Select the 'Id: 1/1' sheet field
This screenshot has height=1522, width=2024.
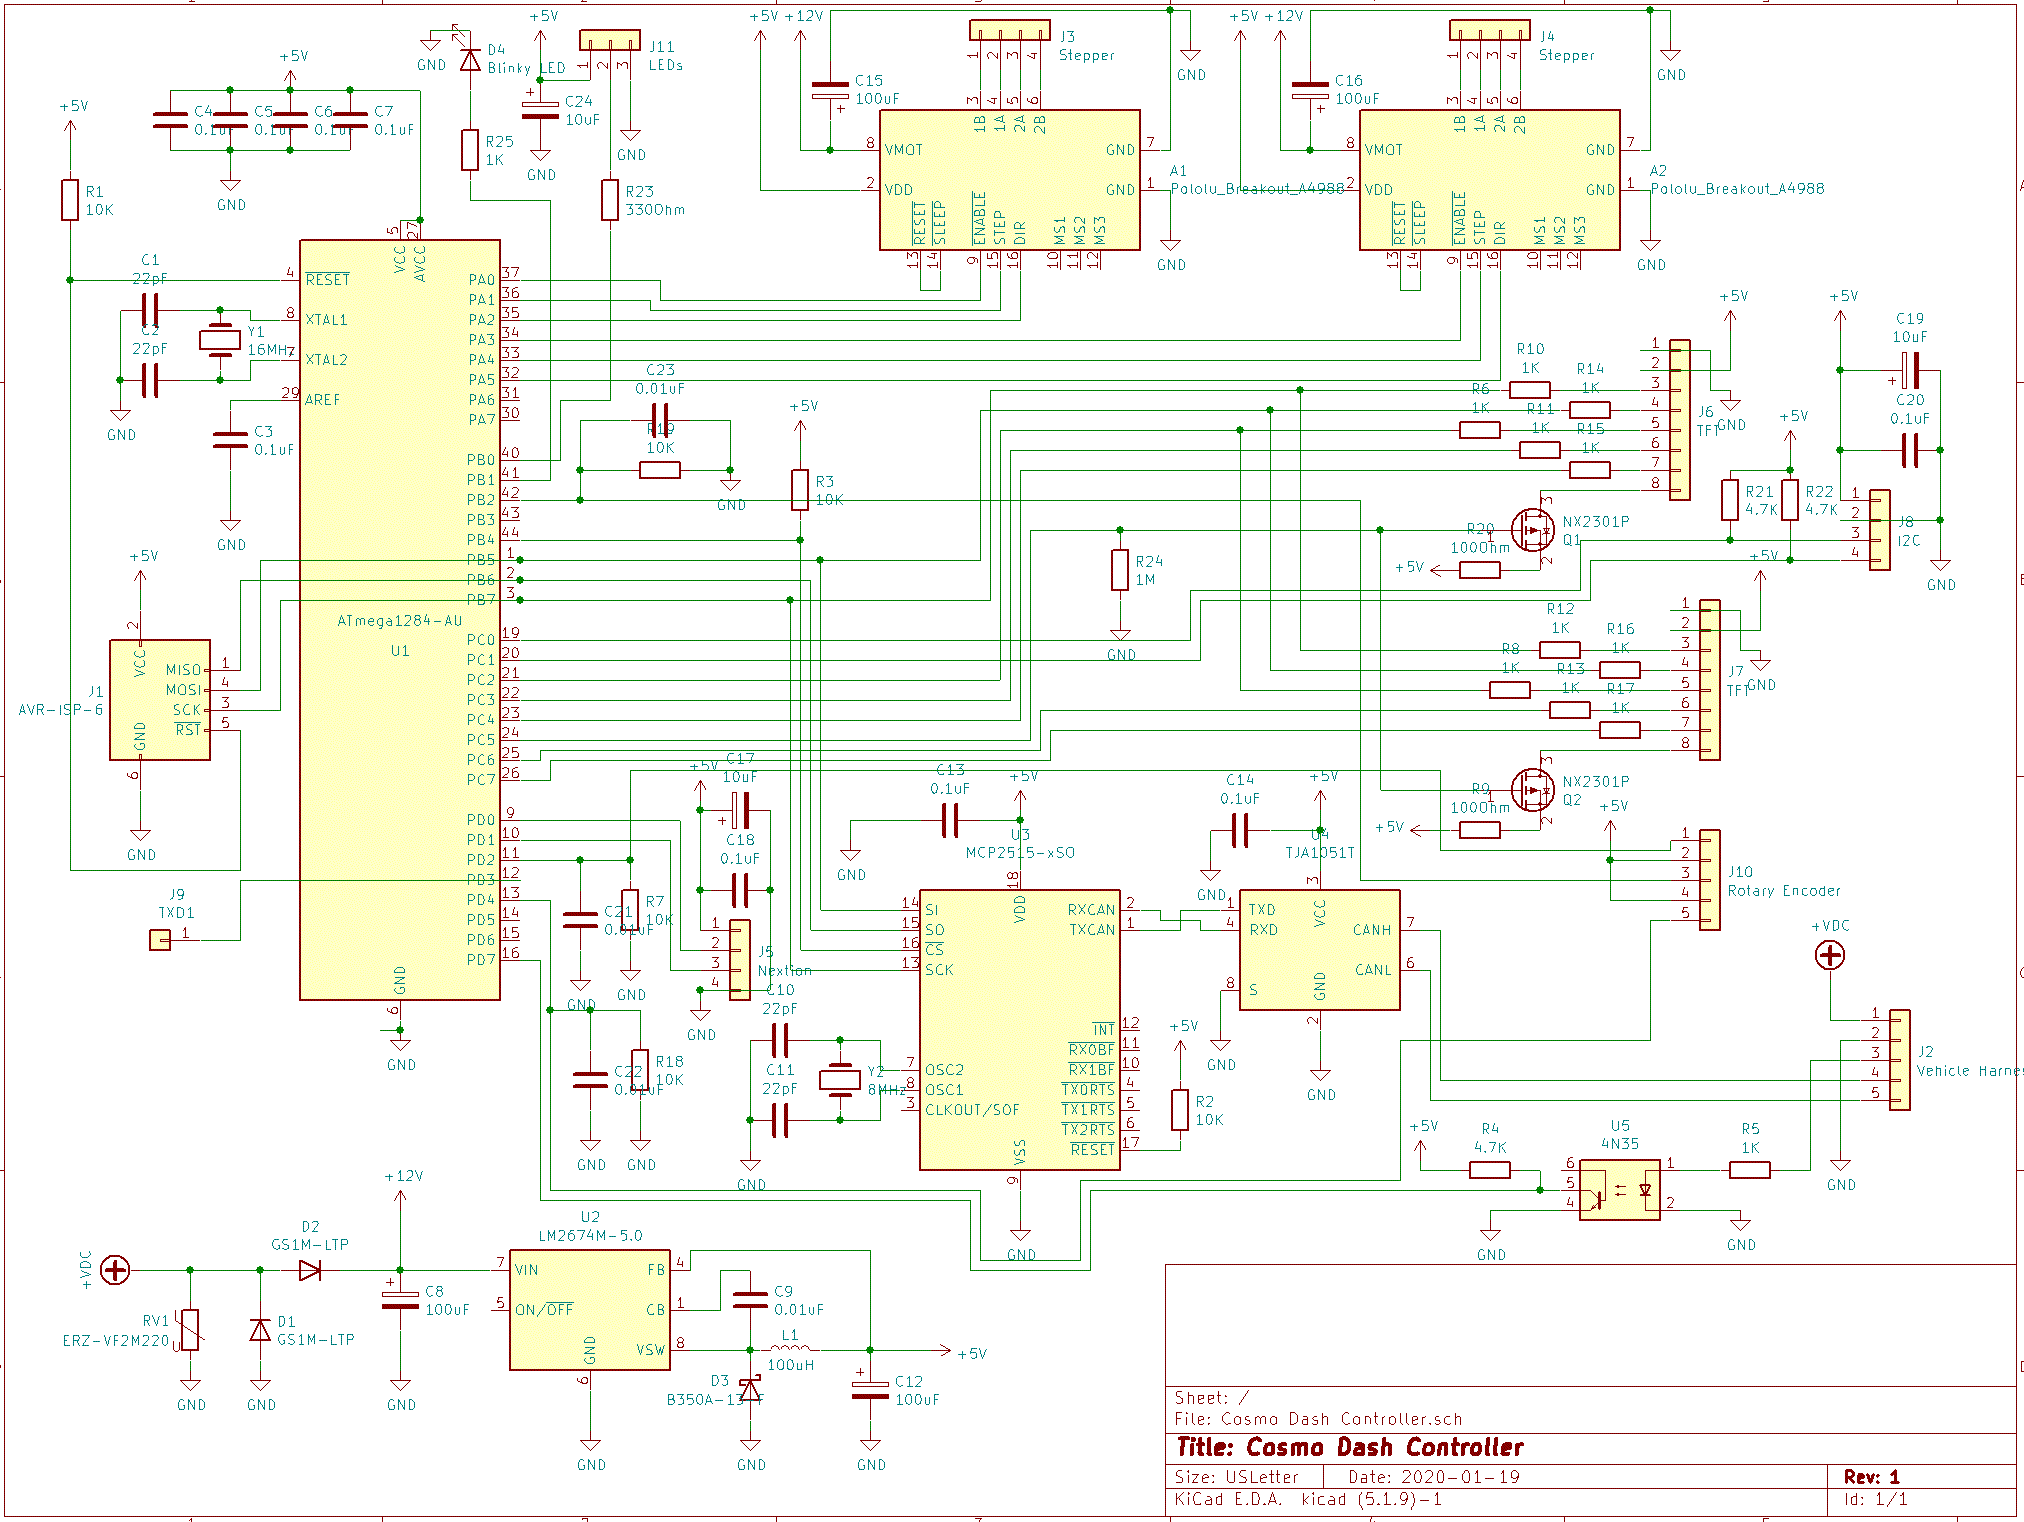coord(1876,1499)
